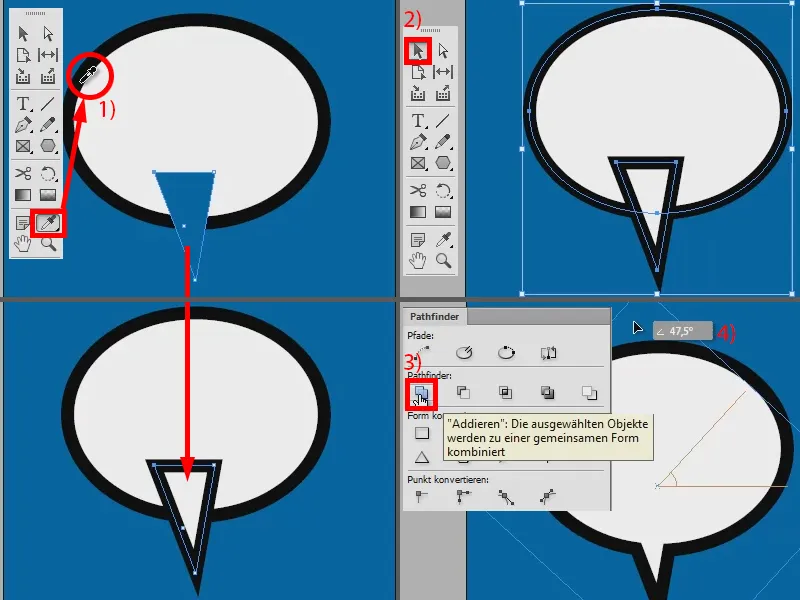Select the Eyedropper tool in the toolbar
Screen dimensions: 800x600
click(x=46, y=222)
